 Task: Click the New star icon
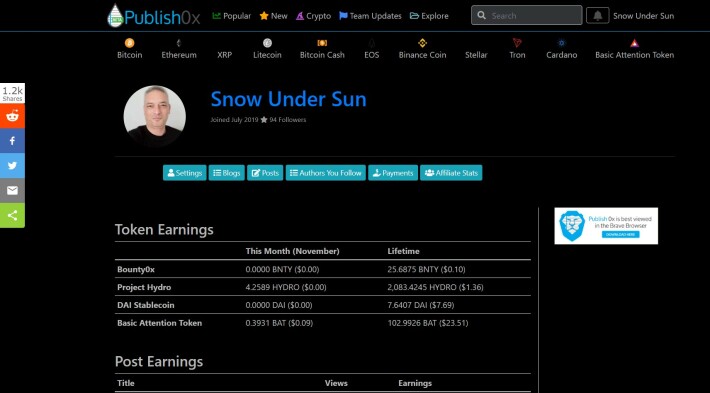pos(264,16)
